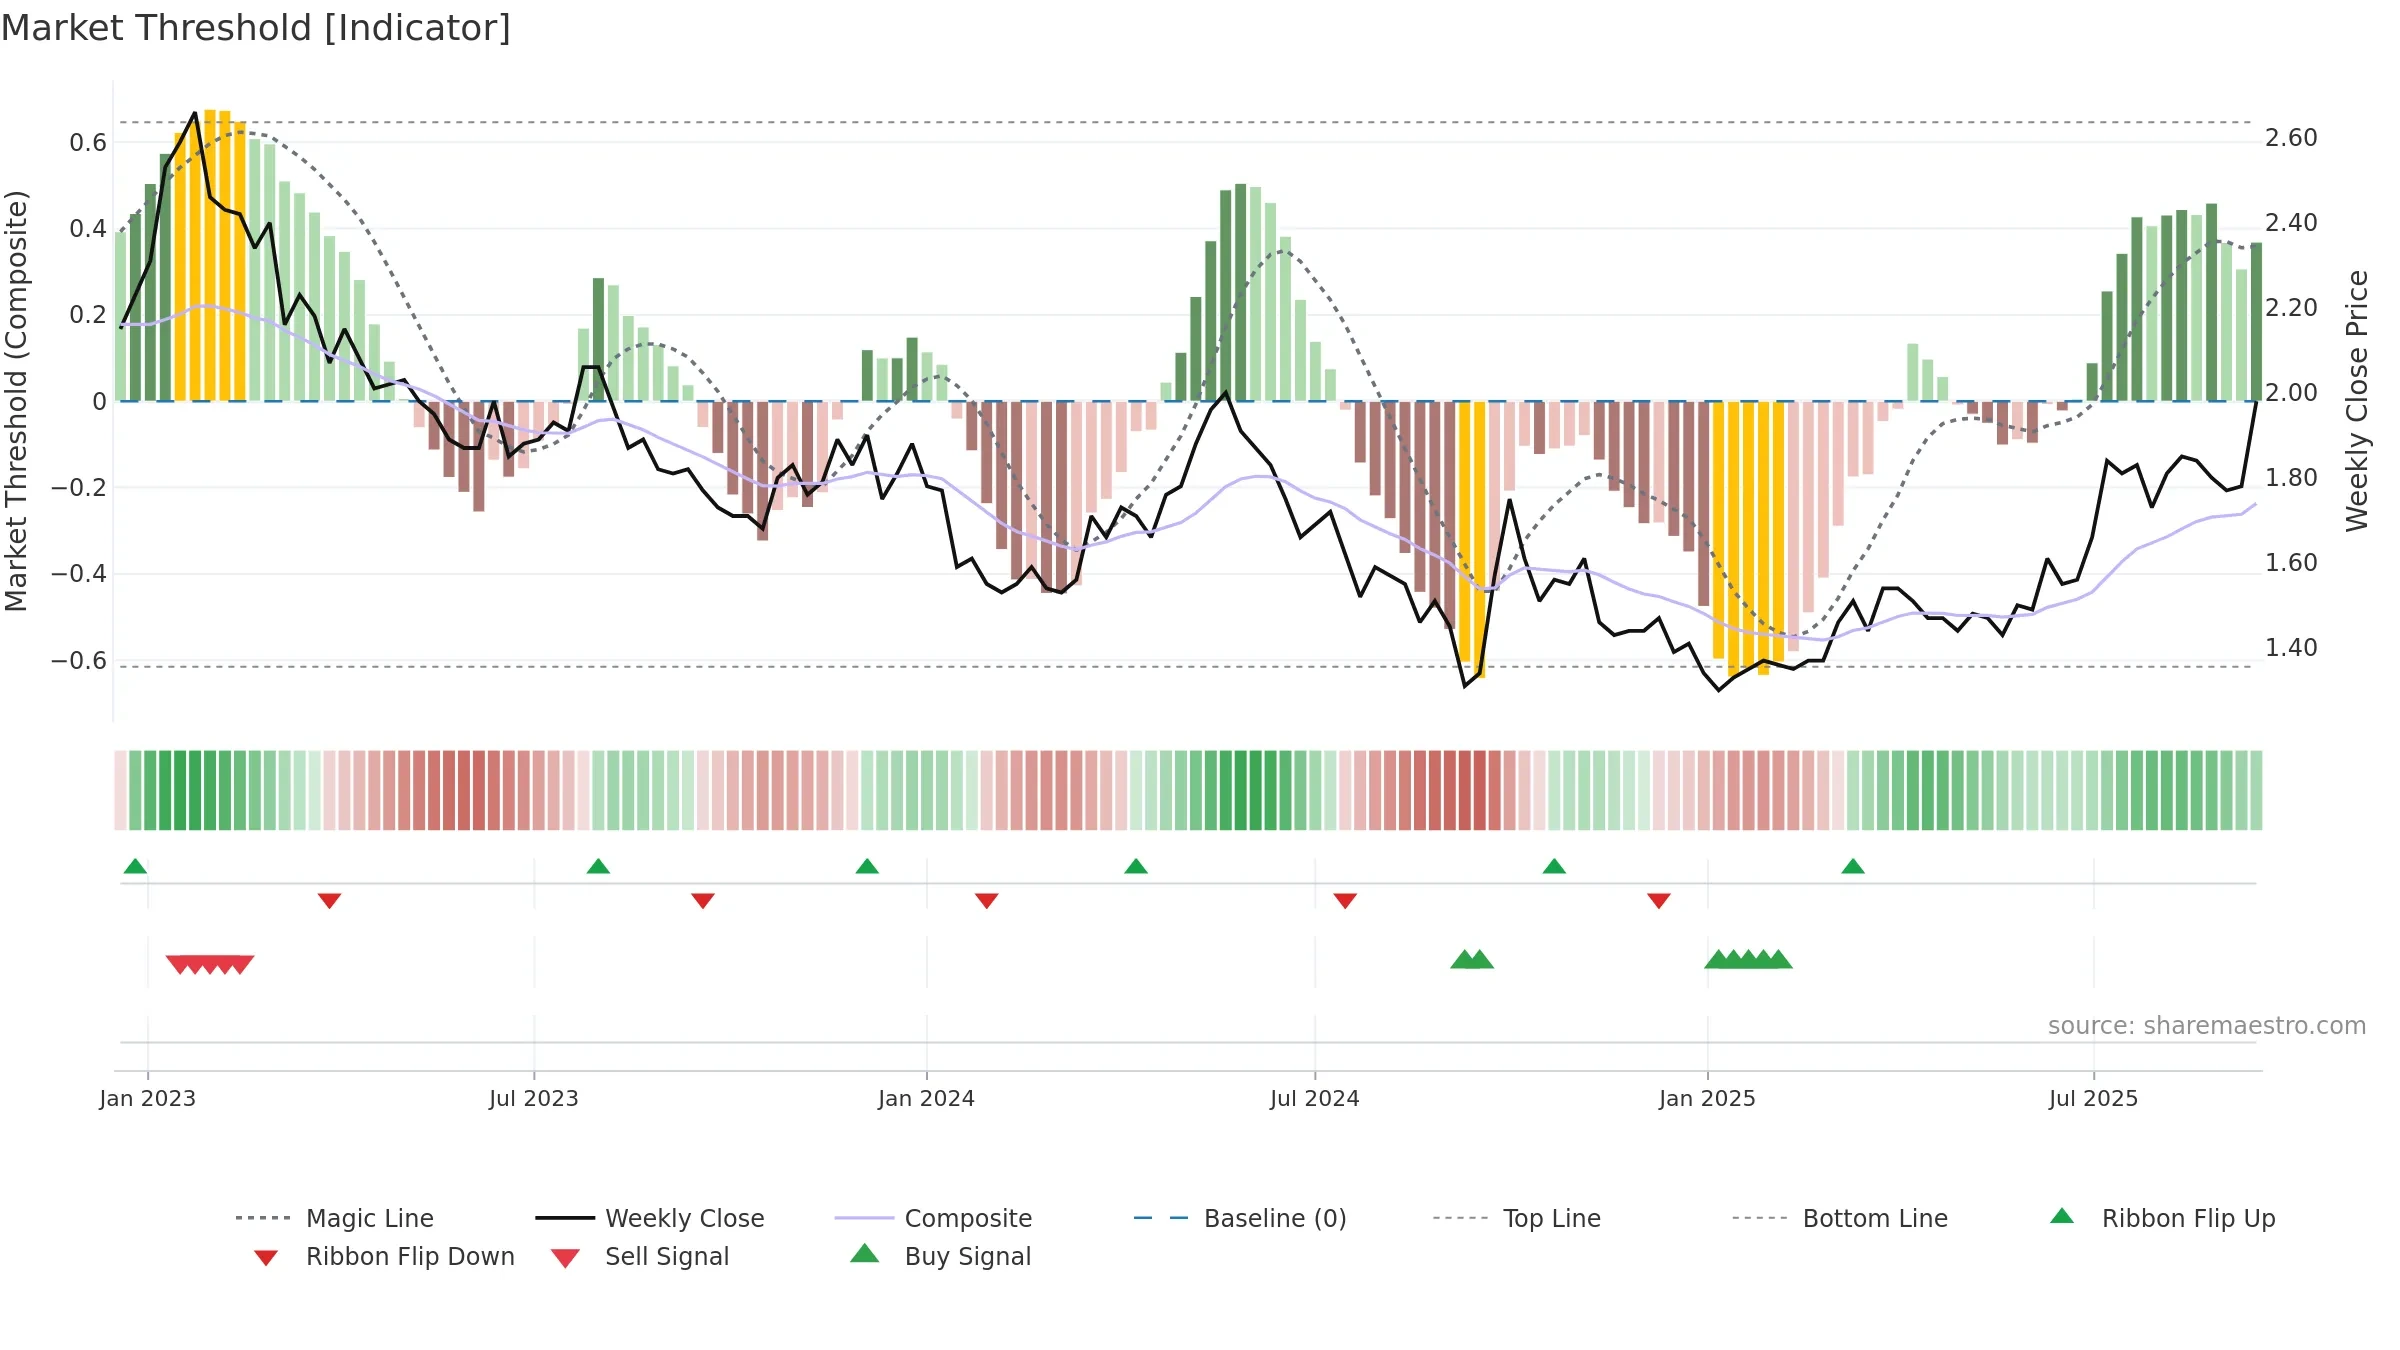Viewport: 2400px width, 1350px height.
Task: Click the Market Threshold (Composite) axis title
Action: (16, 400)
